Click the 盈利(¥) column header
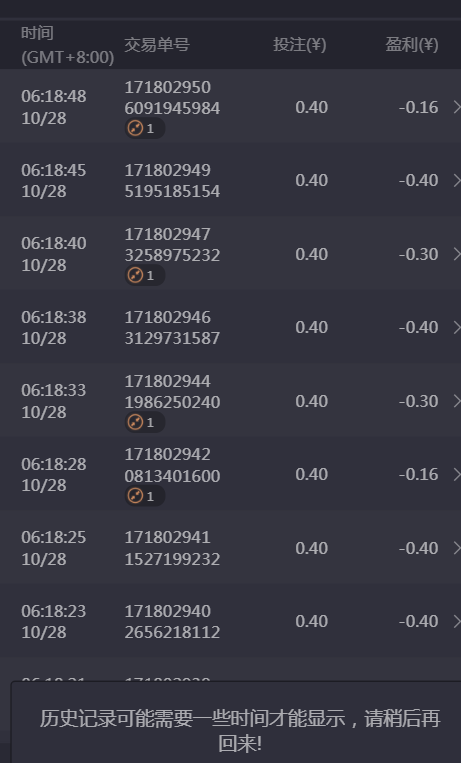The height and width of the screenshot is (763, 461). [412, 45]
